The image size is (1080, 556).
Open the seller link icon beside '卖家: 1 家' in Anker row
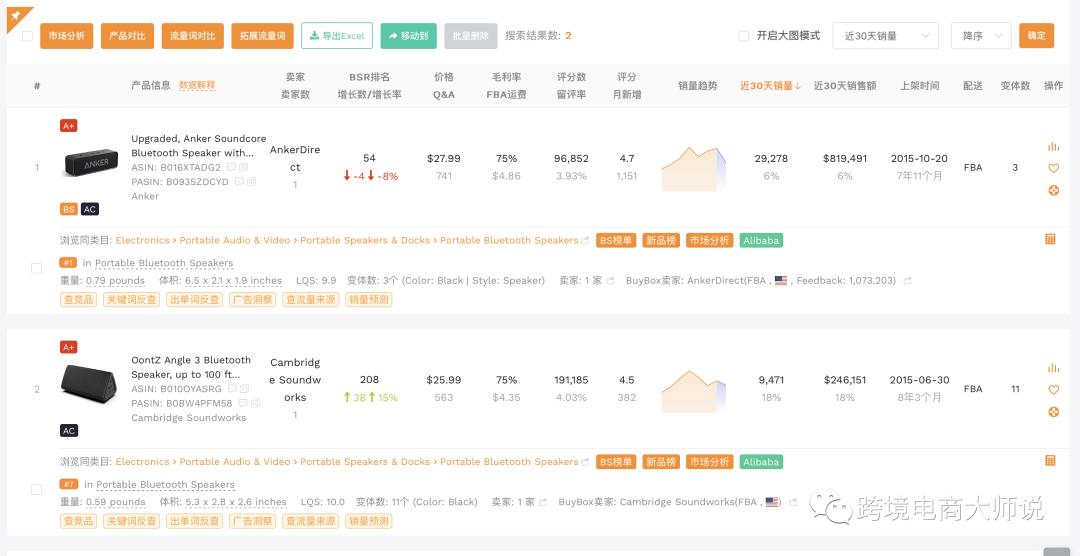coord(610,281)
